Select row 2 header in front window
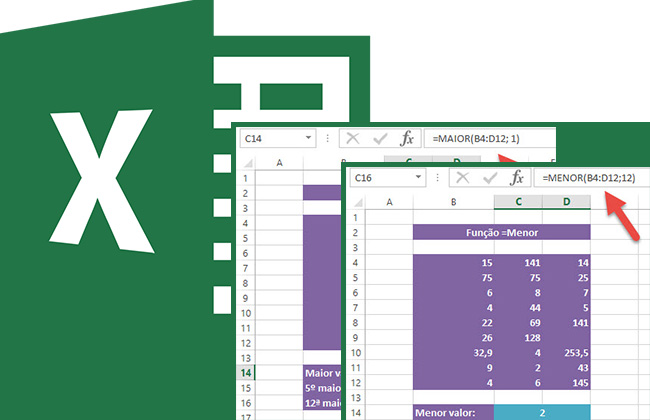650x420 pixels. pyautogui.click(x=356, y=233)
